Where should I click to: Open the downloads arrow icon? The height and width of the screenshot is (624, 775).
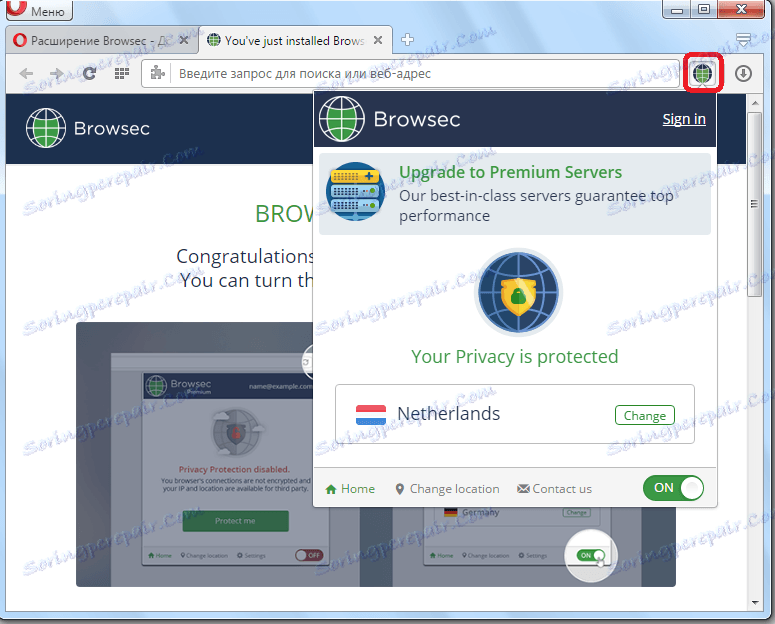743,74
